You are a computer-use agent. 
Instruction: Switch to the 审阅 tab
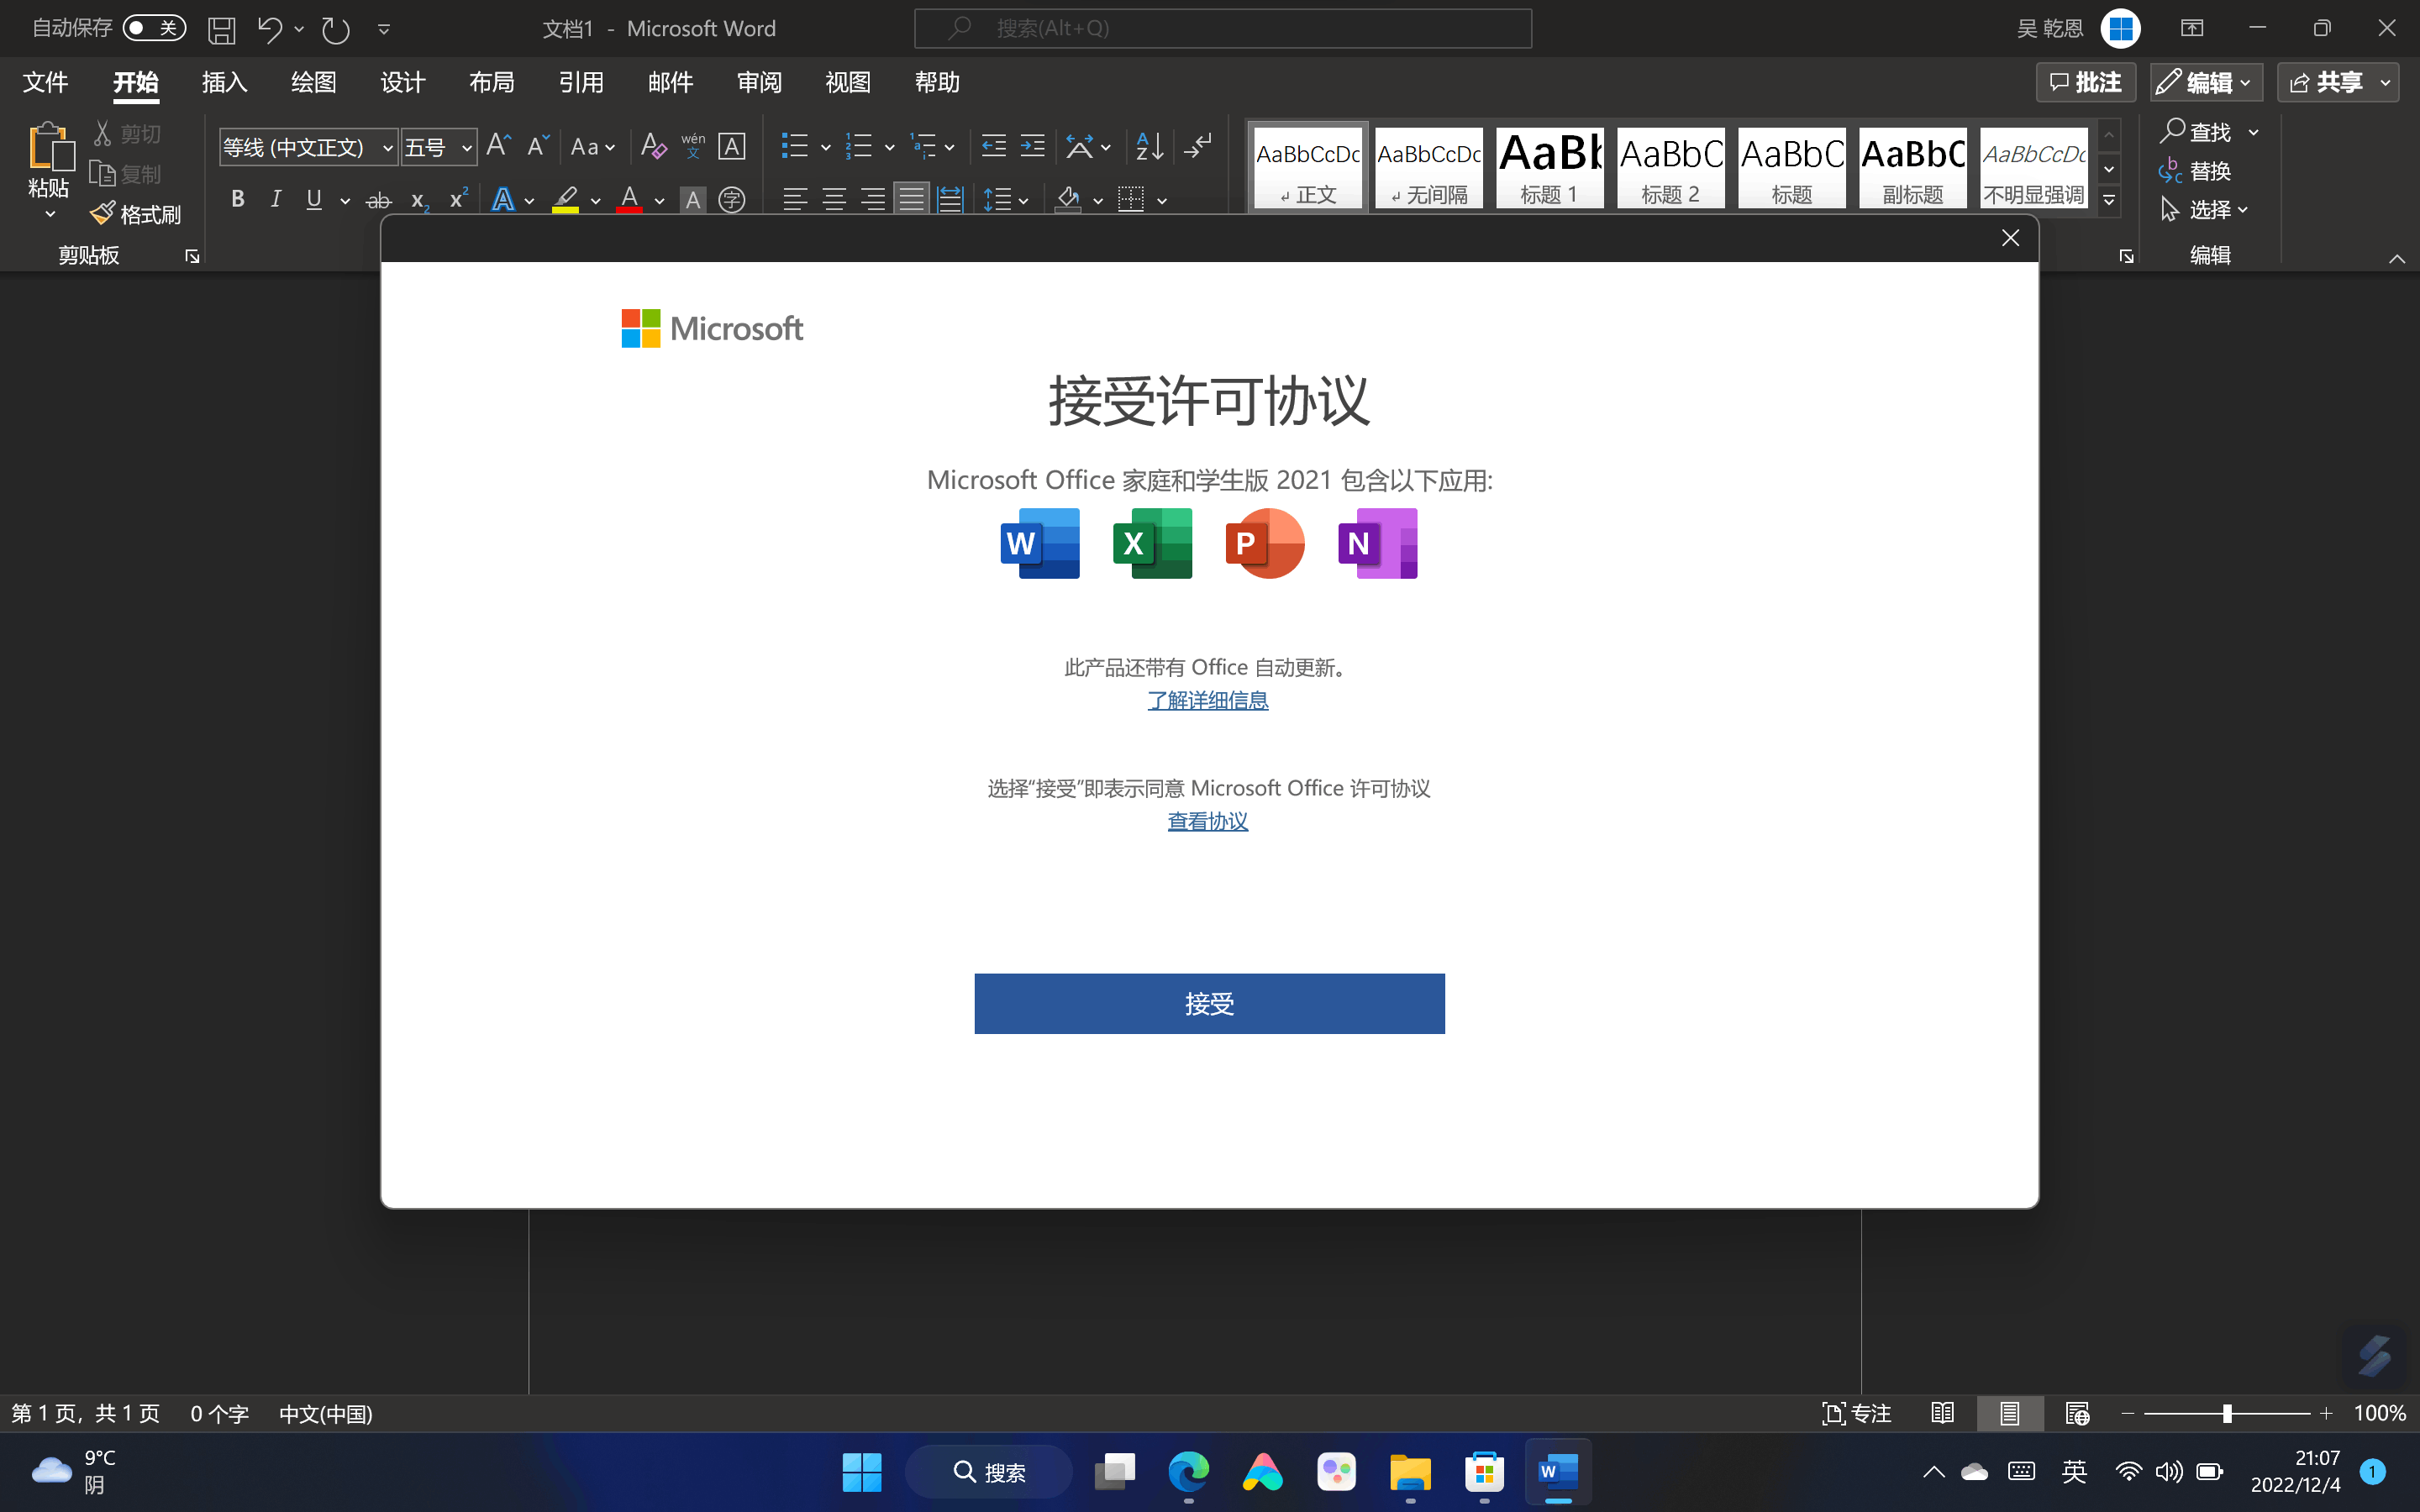(x=759, y=82)
